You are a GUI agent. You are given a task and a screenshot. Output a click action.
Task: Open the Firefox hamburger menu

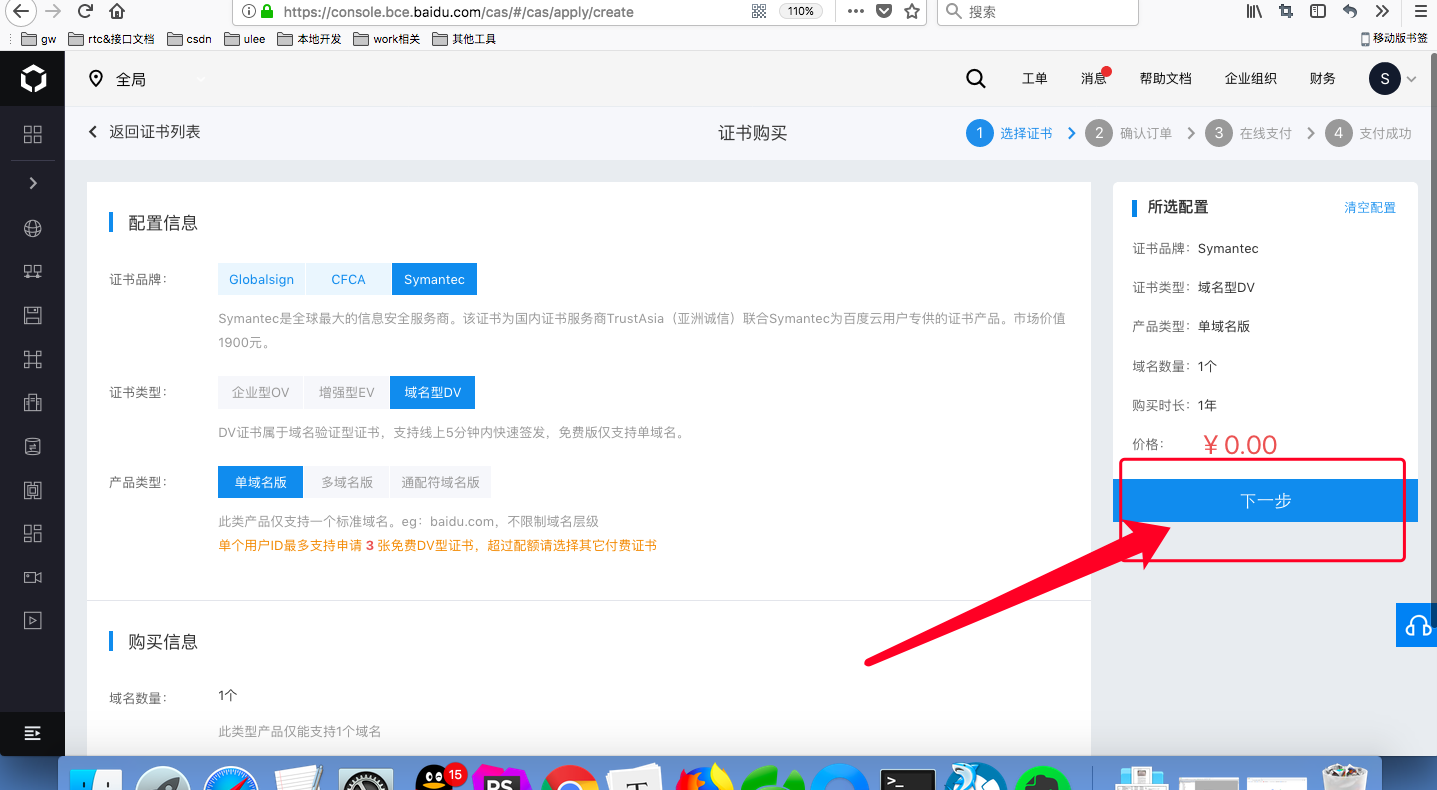1420,12
